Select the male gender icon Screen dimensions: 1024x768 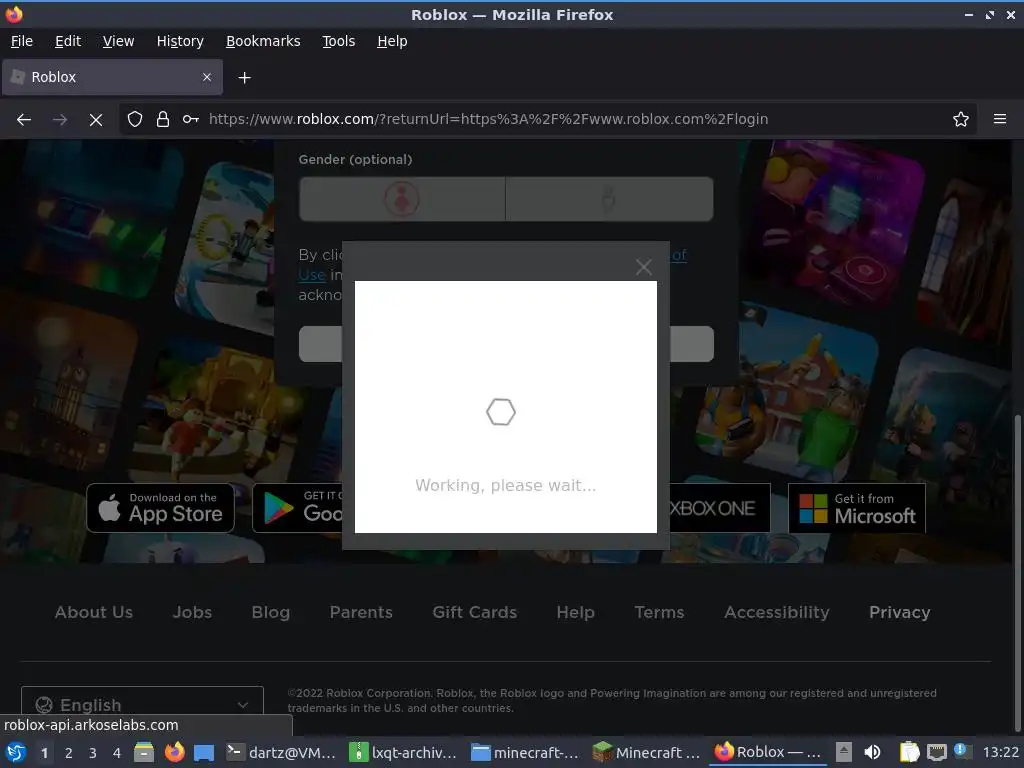coord(609,199)
